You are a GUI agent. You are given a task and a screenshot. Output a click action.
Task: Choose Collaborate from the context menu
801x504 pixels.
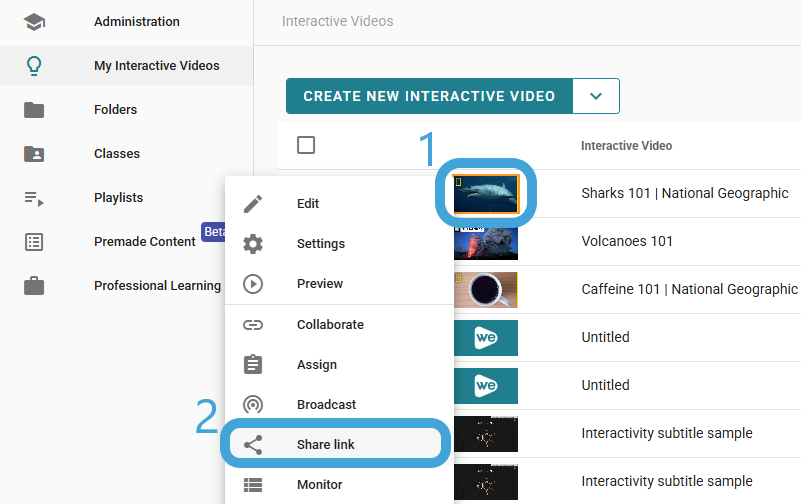pyautogui.click(x=339, y=325)
